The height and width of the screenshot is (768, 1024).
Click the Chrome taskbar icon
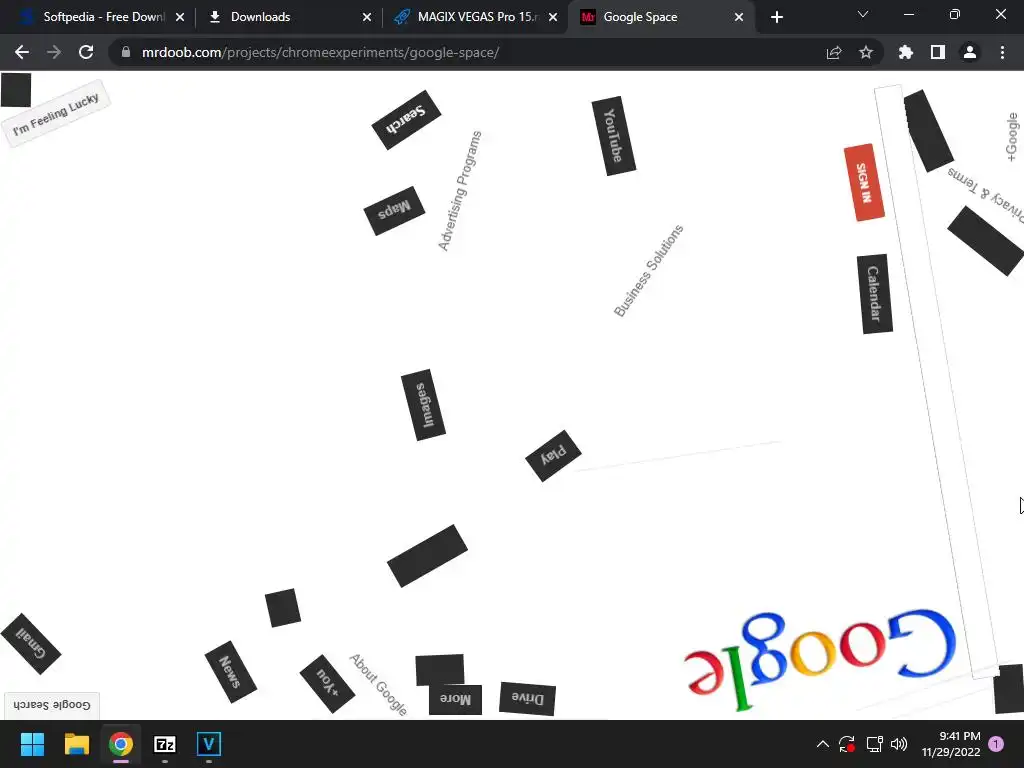click(x=121, y=744)
